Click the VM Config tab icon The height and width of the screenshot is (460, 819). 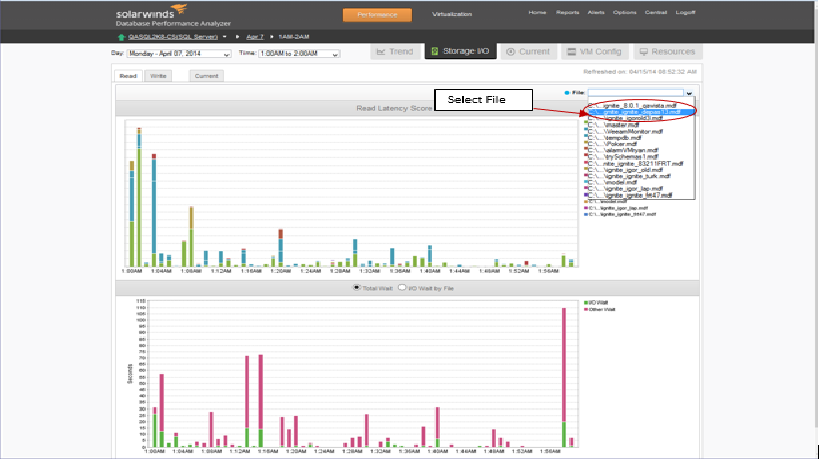click(x=571, y=52)
